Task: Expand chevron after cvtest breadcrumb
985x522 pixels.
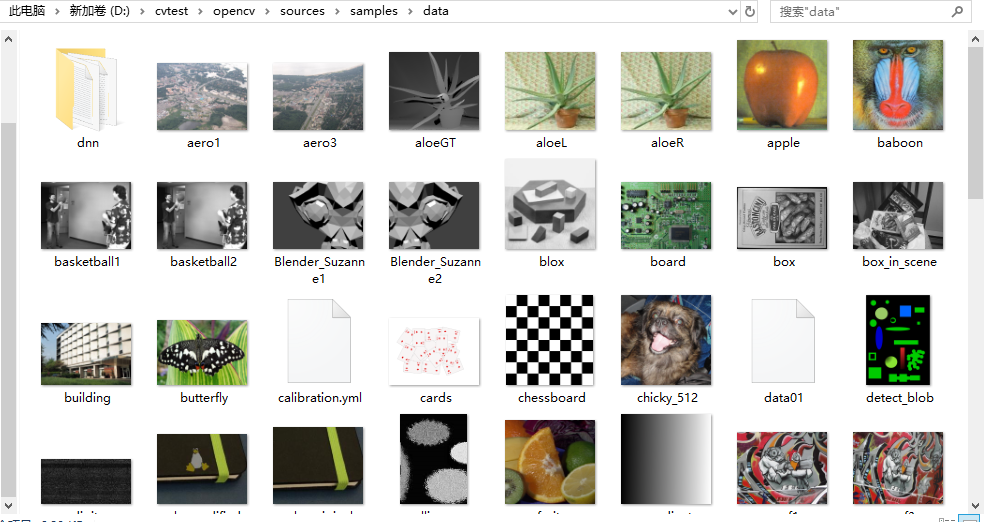Action: 200,11
